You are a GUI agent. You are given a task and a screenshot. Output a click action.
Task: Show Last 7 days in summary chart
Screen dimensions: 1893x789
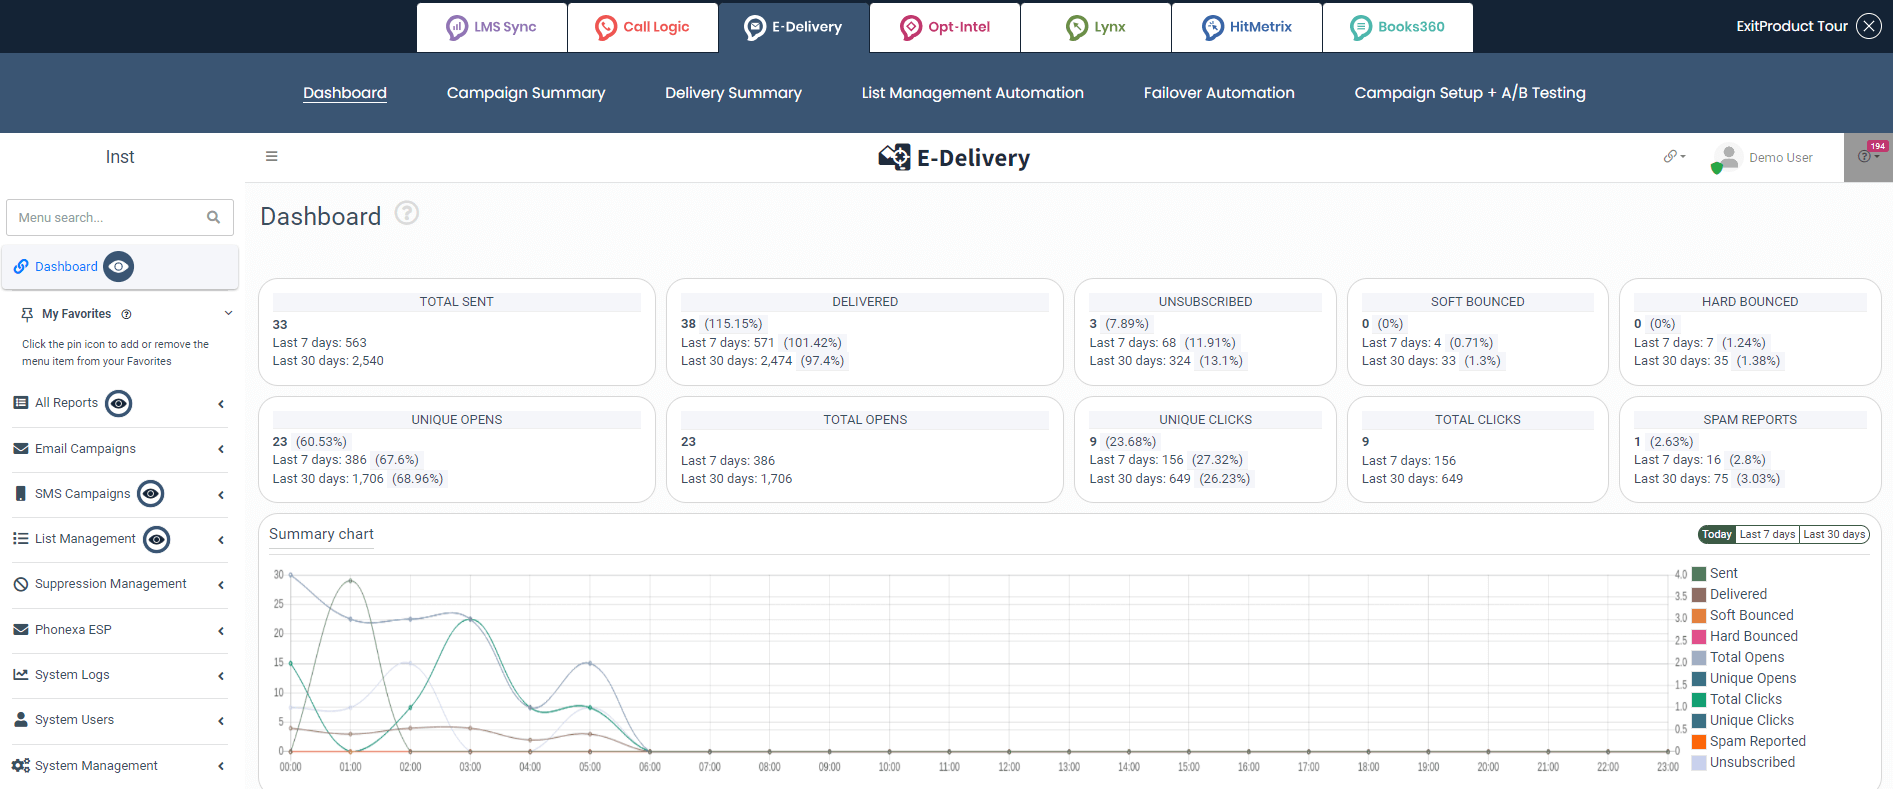pos(1766,534)
